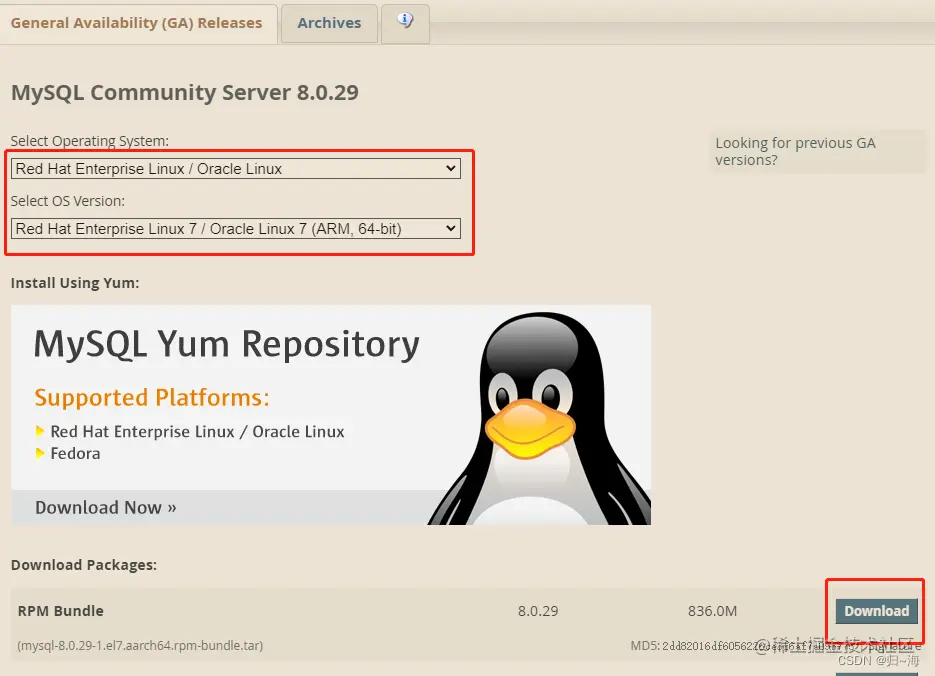This screenshot has height=676, width=935.
Task: Click the 'Supported Platforms:' orange heading
Action: pos(152,398)
